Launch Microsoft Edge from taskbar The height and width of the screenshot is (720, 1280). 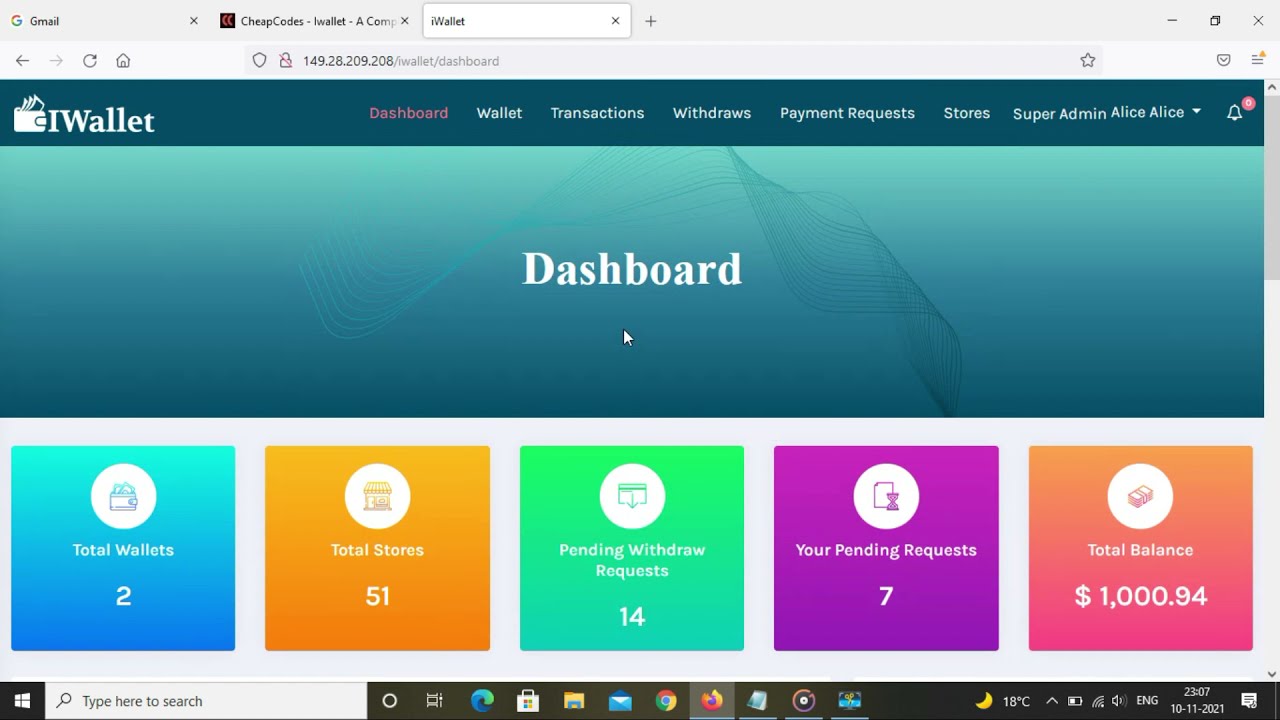pos(482,701)
